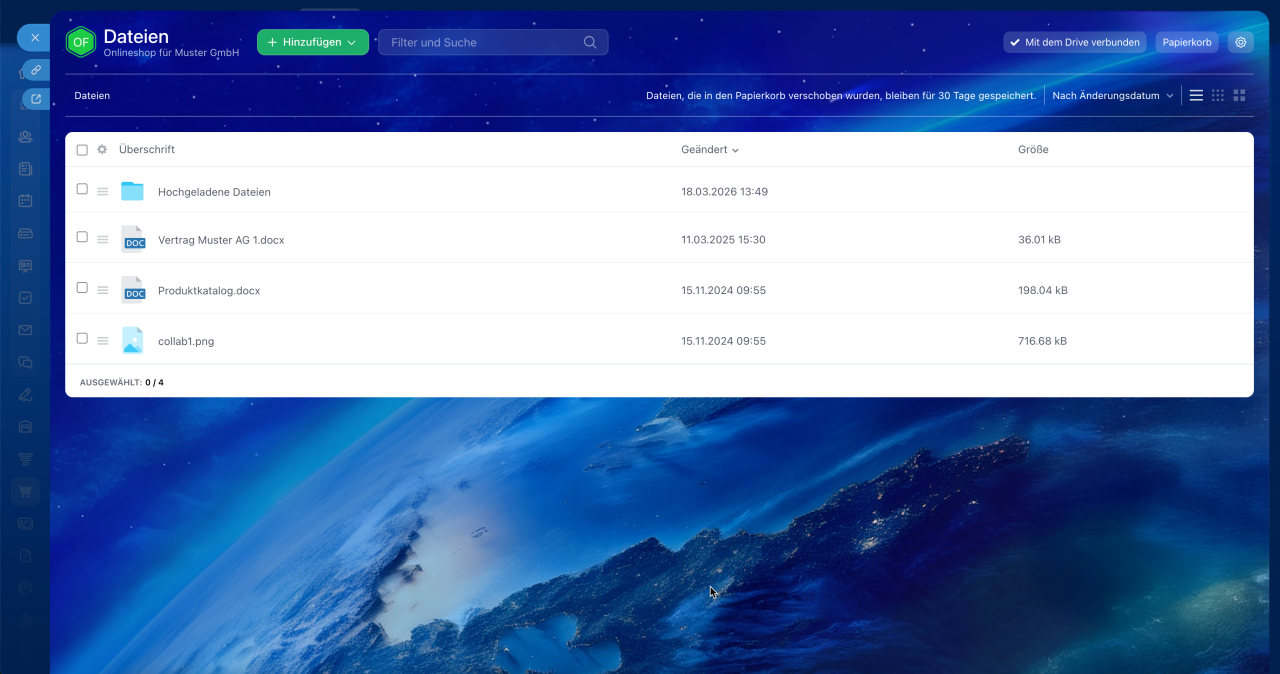Select checkbox for Produktkatalog.docx
This screenshot has height=674, width=1280.
(x=82, y=288)
